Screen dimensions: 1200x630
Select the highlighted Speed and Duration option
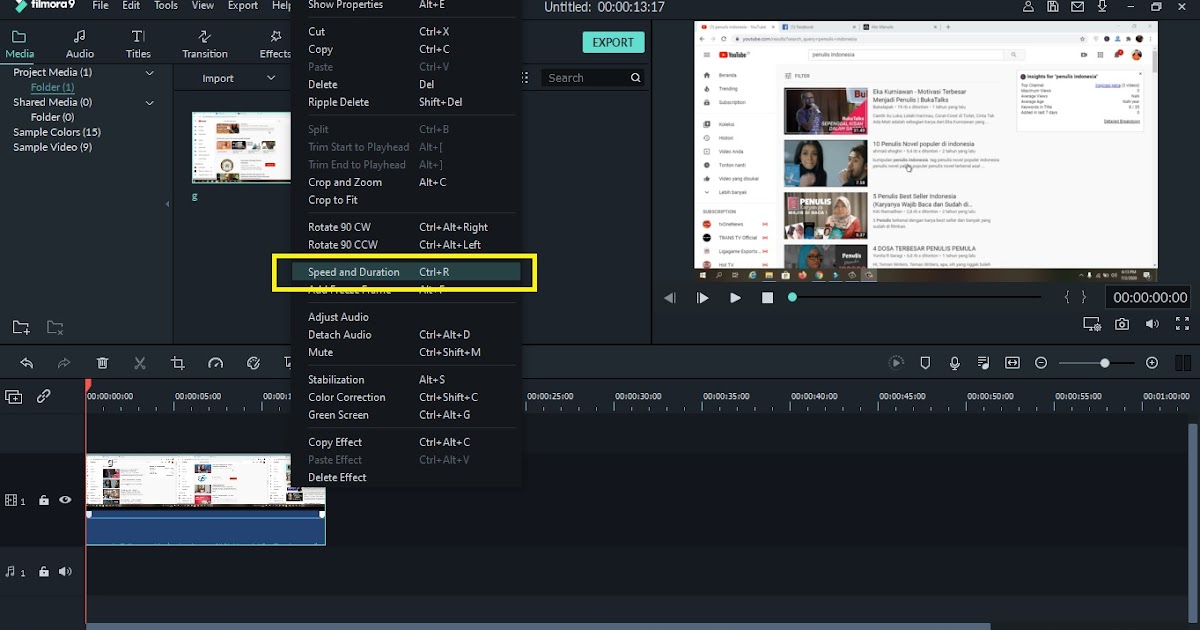click(353, 271)
